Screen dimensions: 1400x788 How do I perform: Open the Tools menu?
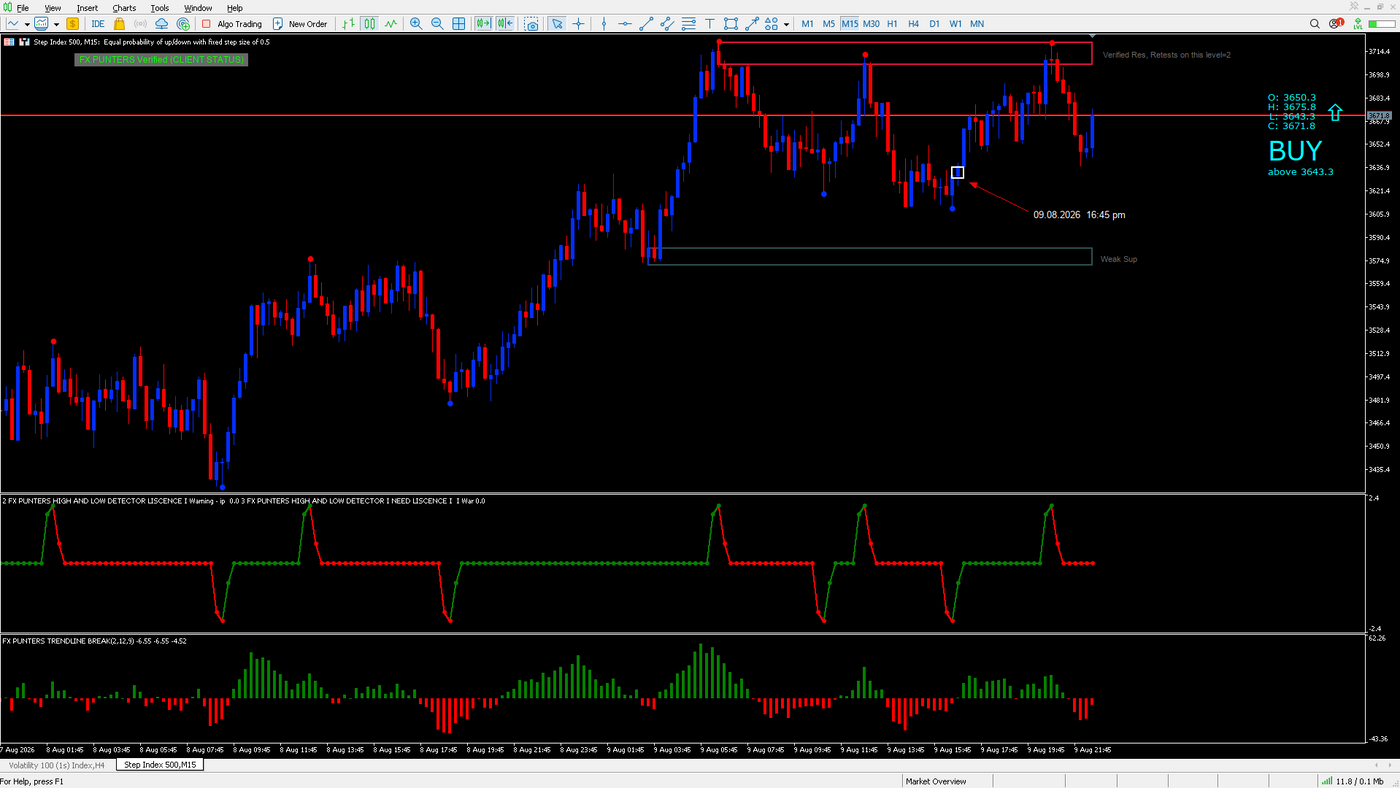click(x=160, y=8)
